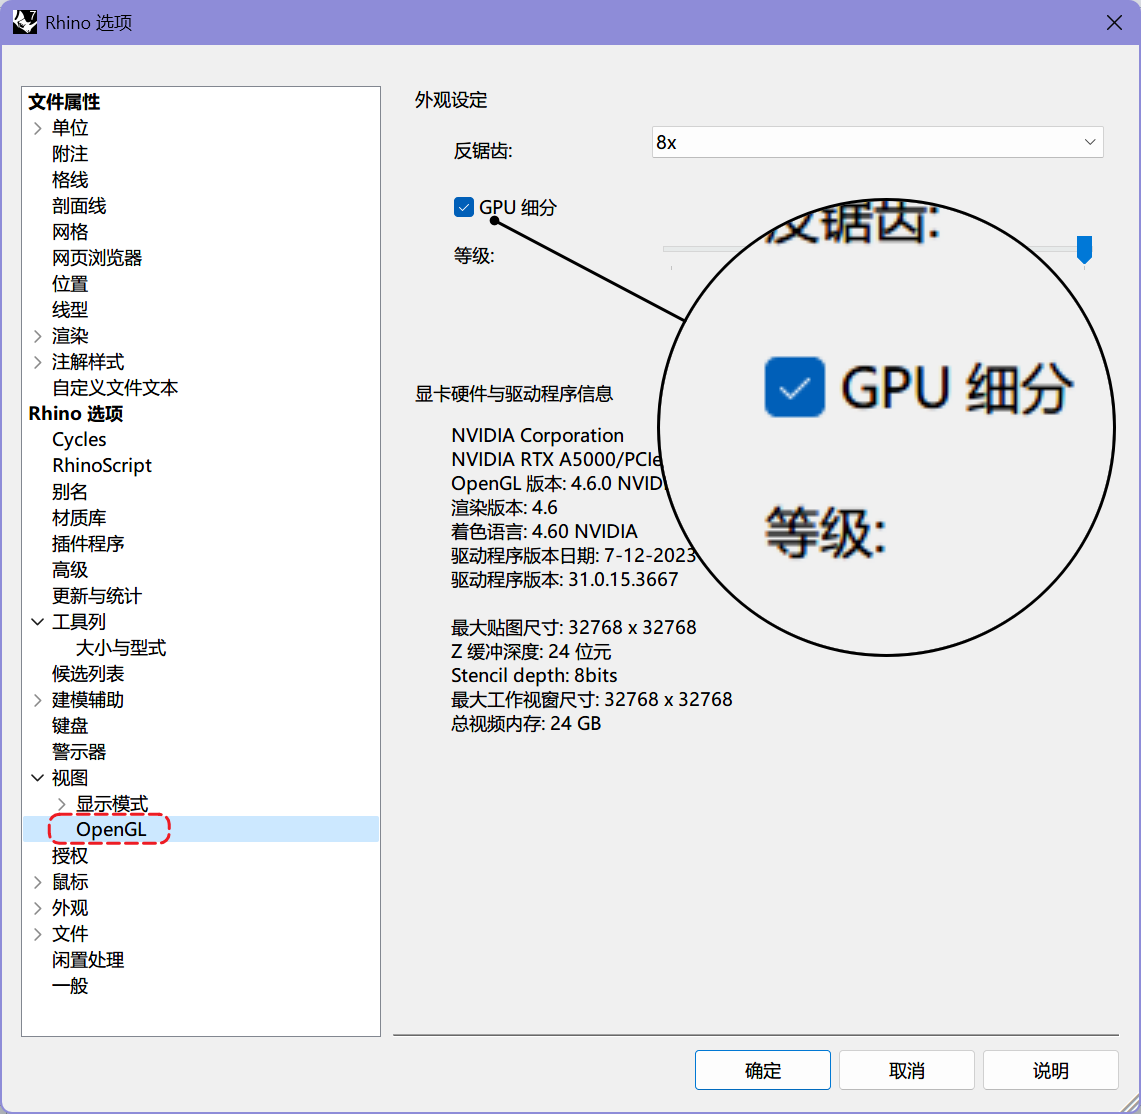Viewport: 1141px width, 1114px height.
Task: Open the 候选列表 settings page
Action: coord(88,674)
